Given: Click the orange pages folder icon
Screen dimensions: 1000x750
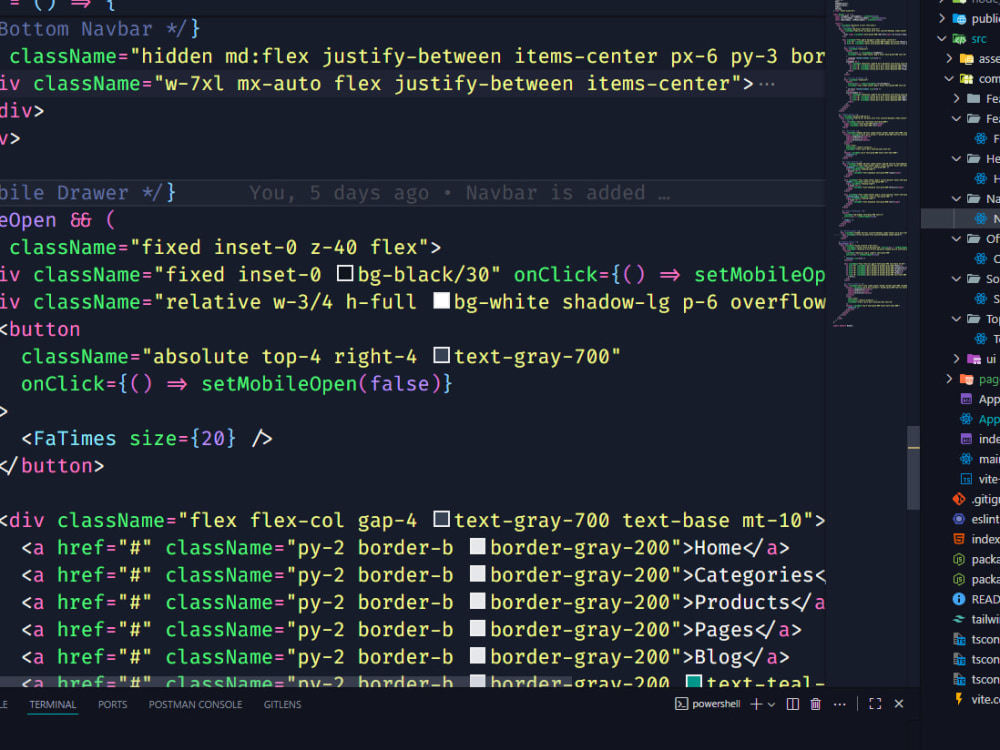Looking at the screenshot, I should 967,379.
